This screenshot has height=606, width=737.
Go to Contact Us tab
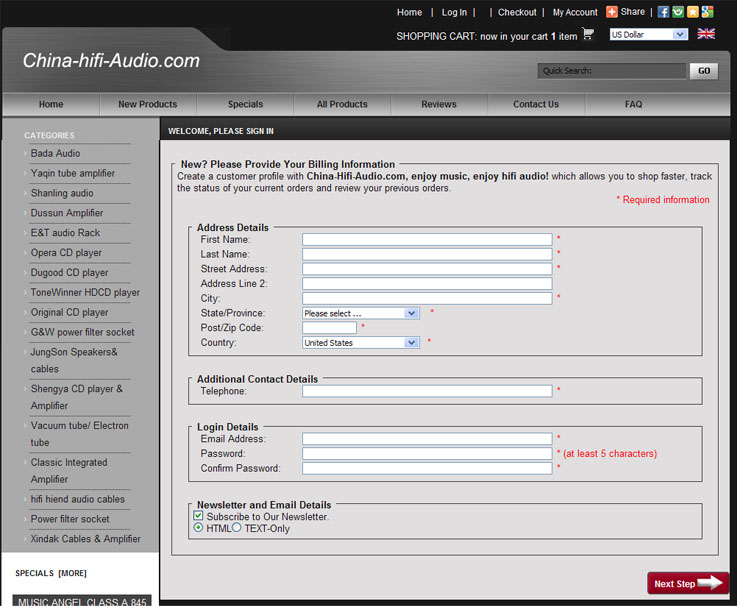pos(536,104)
